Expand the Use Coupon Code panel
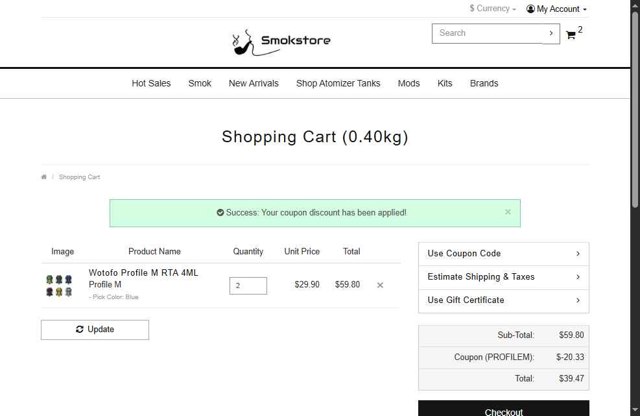The height and width of the screenshot is (416, 640). (503, 254)
